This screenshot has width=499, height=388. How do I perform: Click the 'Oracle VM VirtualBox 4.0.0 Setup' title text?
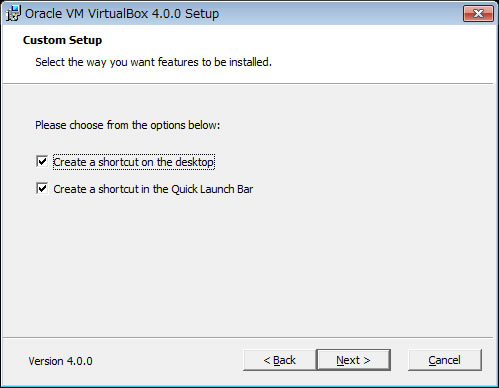coord(122,14)
